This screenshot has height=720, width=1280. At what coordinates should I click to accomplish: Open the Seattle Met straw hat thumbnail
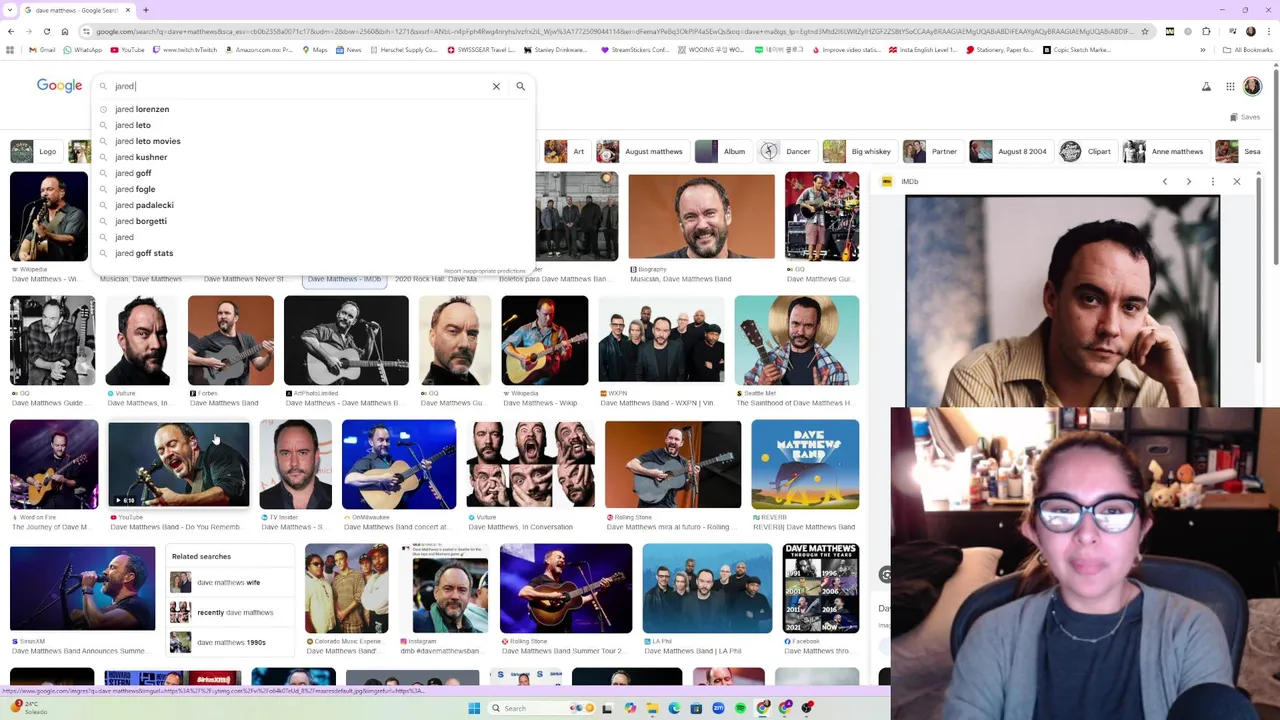797,340
